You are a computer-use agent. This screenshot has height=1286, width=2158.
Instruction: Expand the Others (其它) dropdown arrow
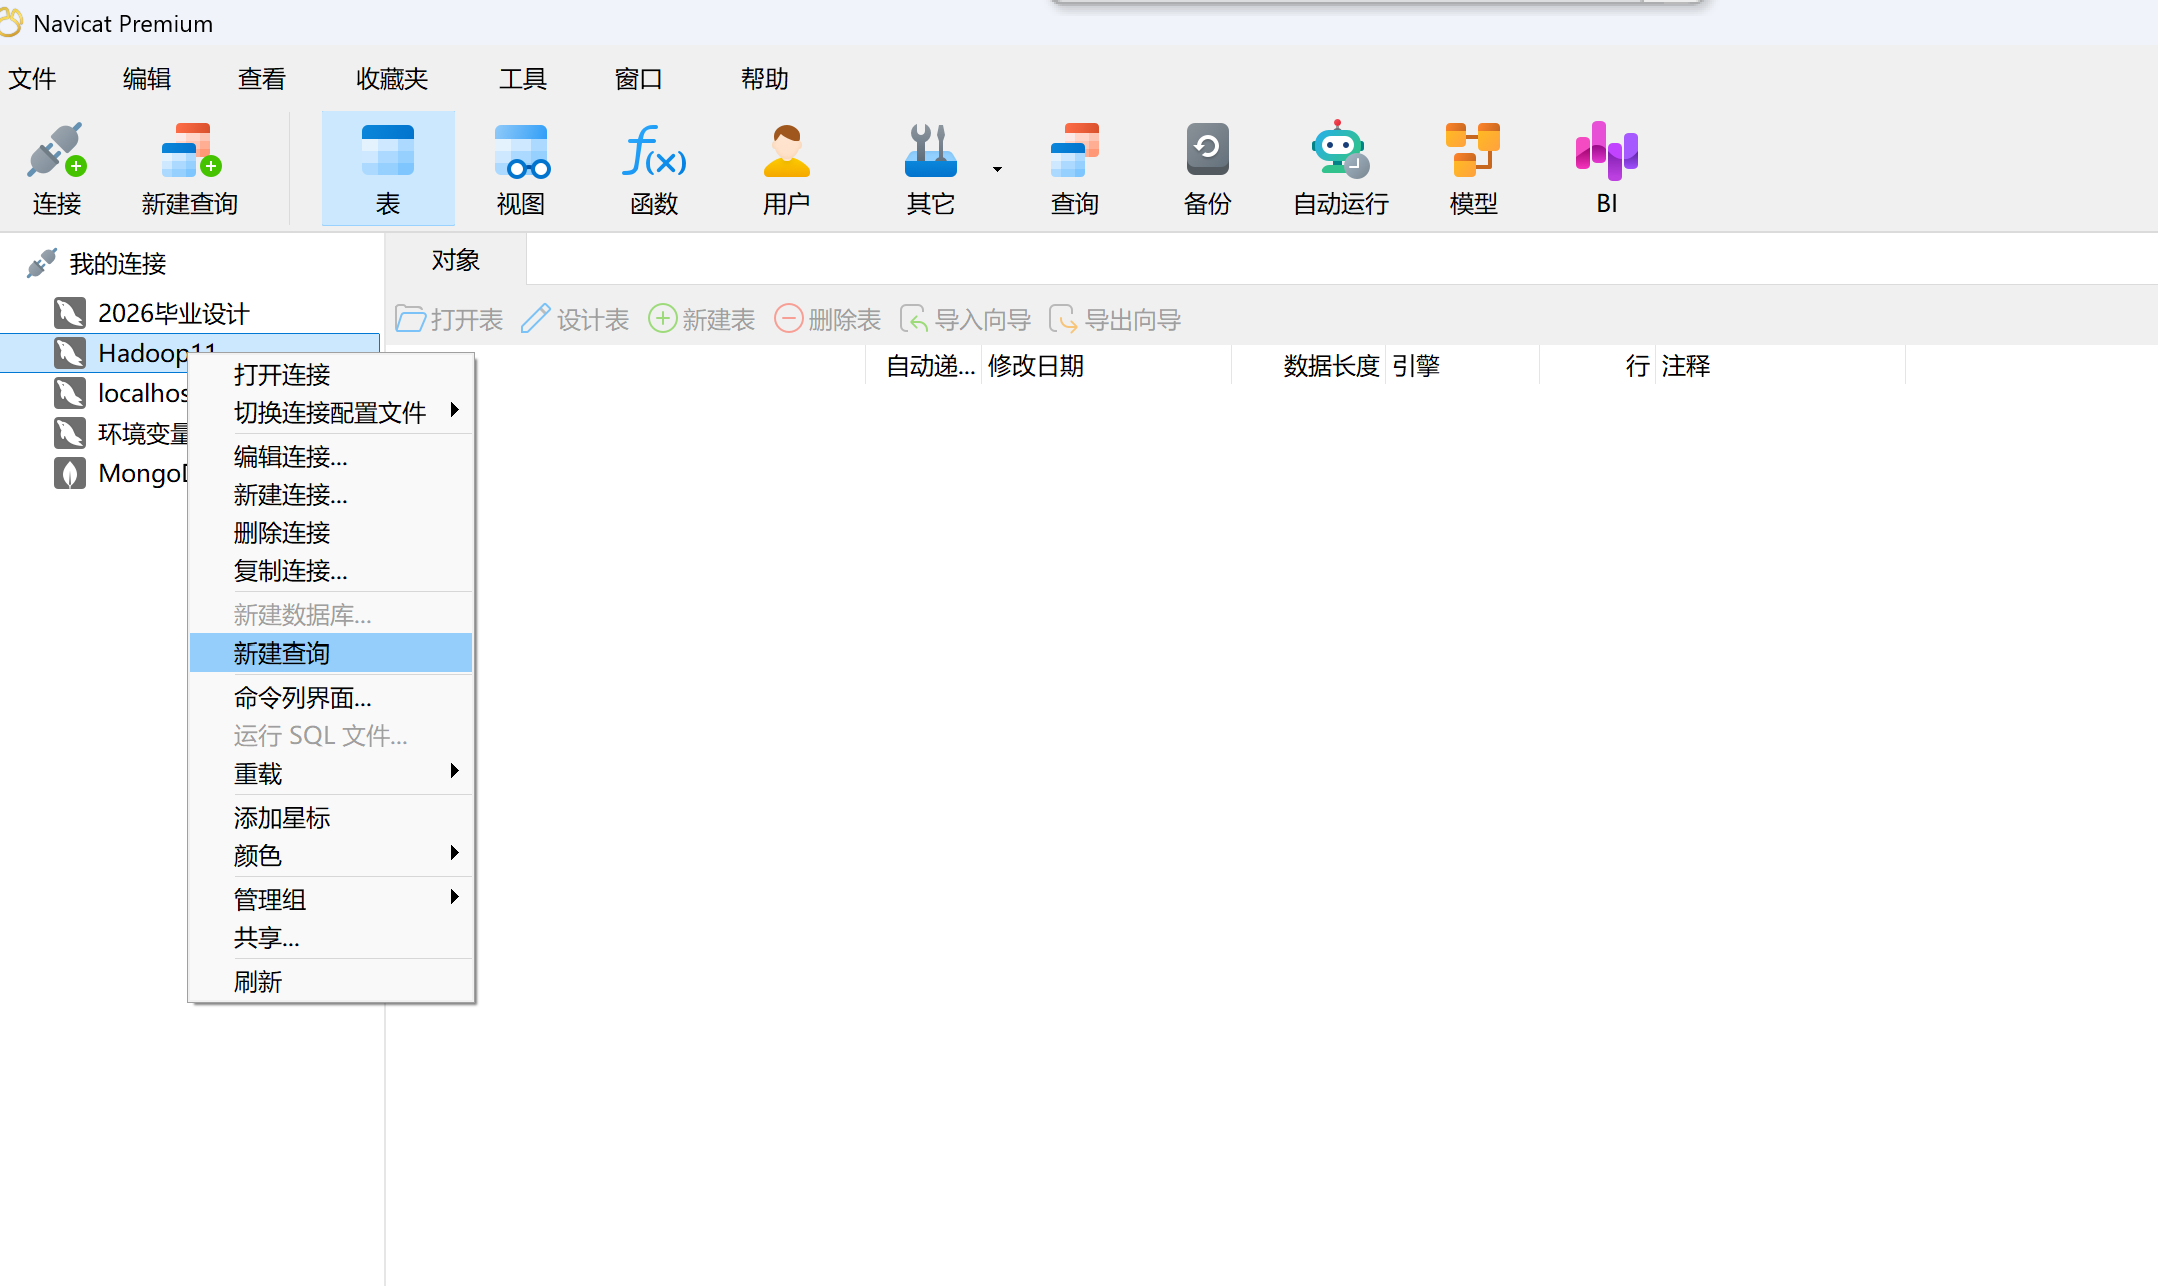pos(997,169)
